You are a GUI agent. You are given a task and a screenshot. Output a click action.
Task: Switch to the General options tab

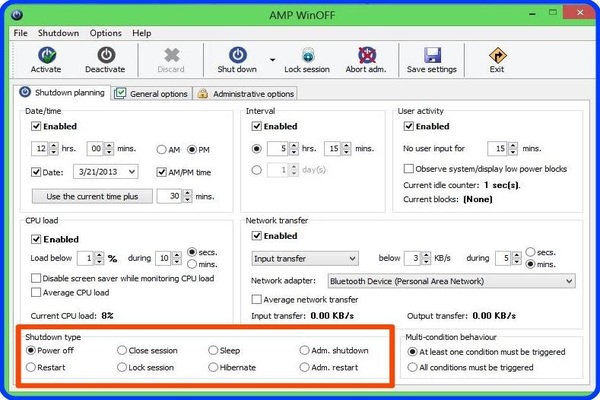(152, 94)
